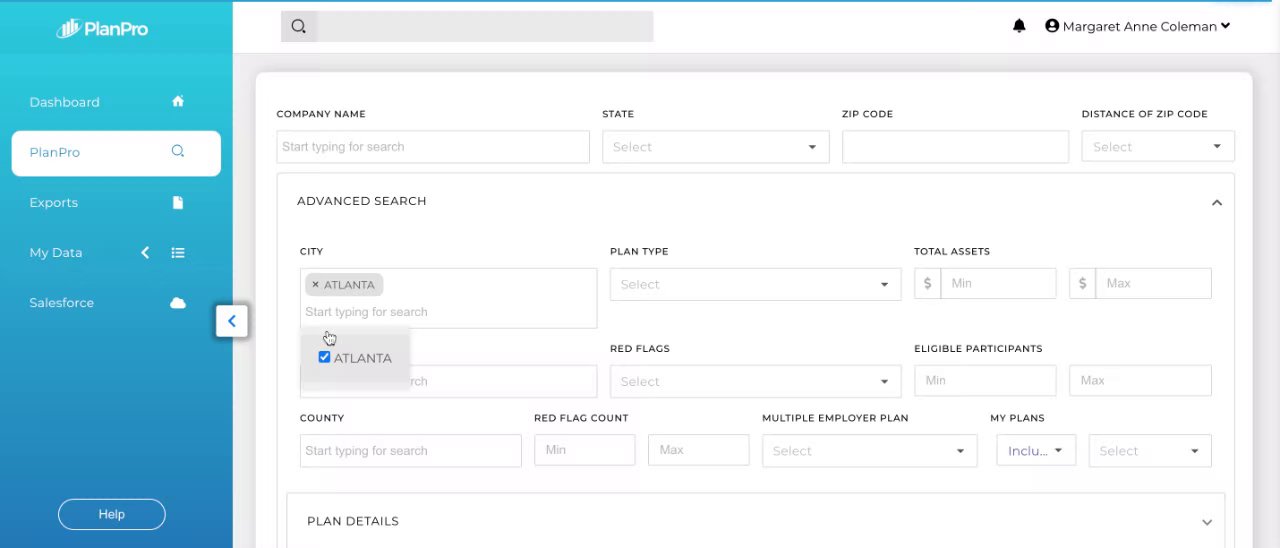Click the Company Name search field
Image resolution: width=1280 pixels, height=548 pixels.
pos(433,147)
